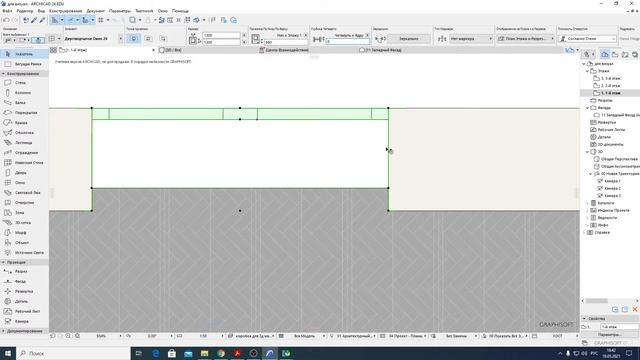Screen dimensions: 640x360
Task: Open the Конструирование menu
Action: [x=65, y=11]
